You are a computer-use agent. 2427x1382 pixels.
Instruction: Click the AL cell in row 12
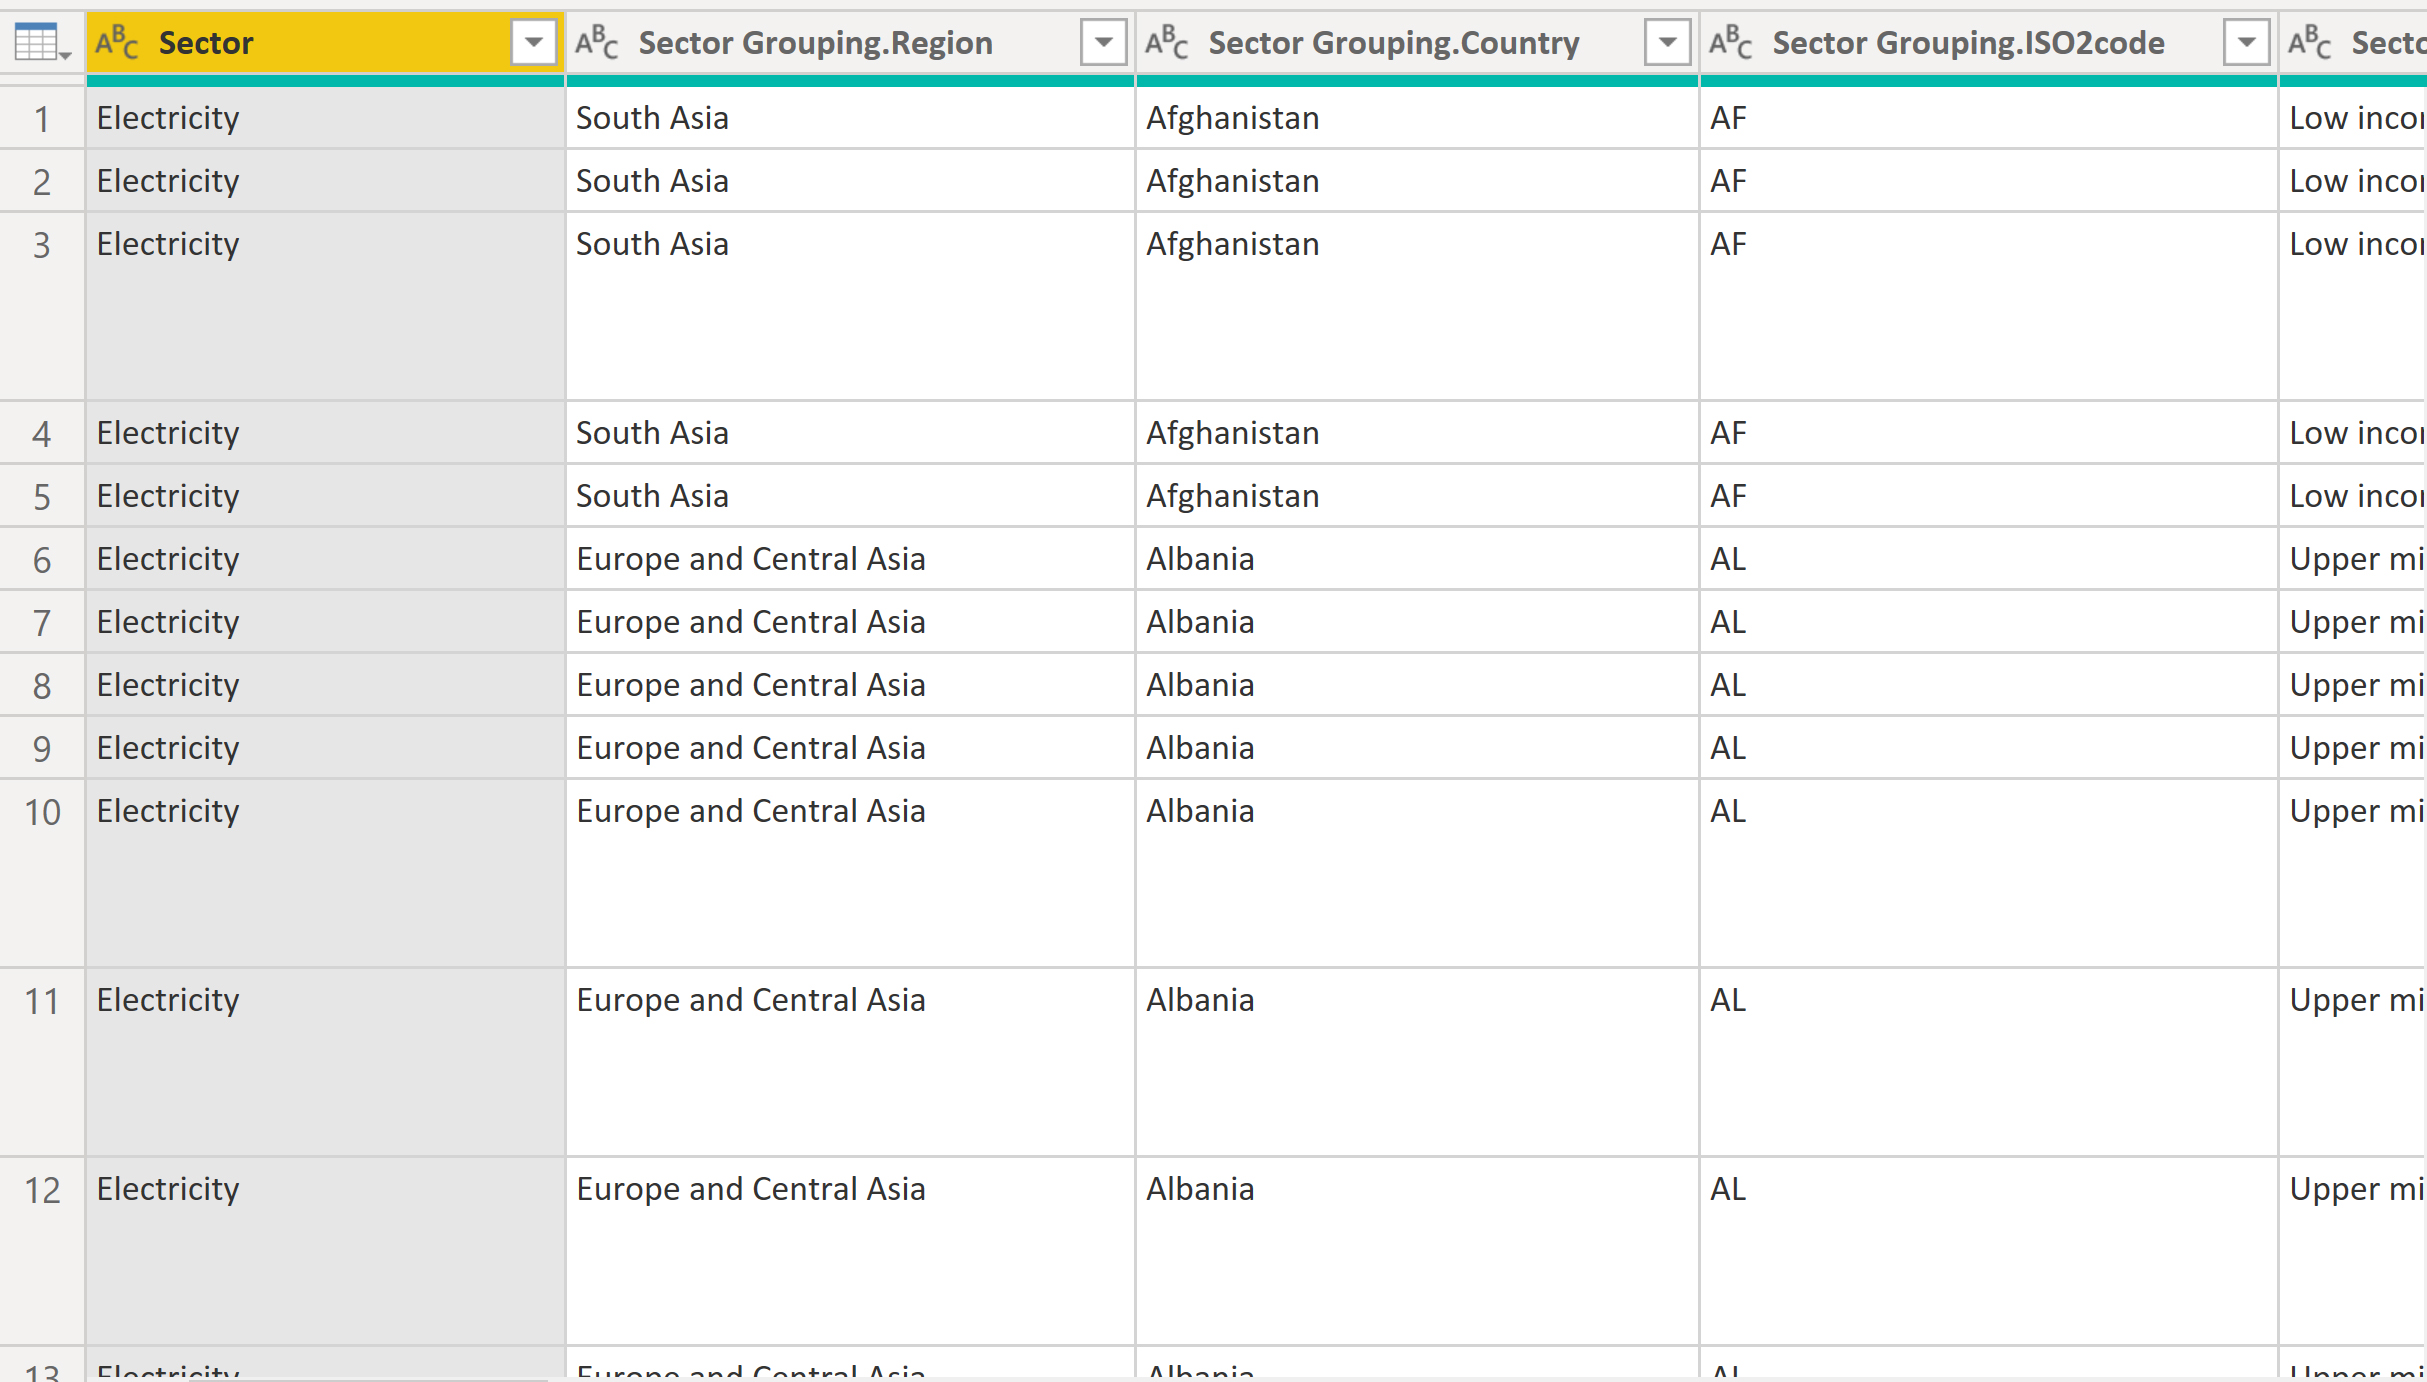(x=1989, y=1251)
